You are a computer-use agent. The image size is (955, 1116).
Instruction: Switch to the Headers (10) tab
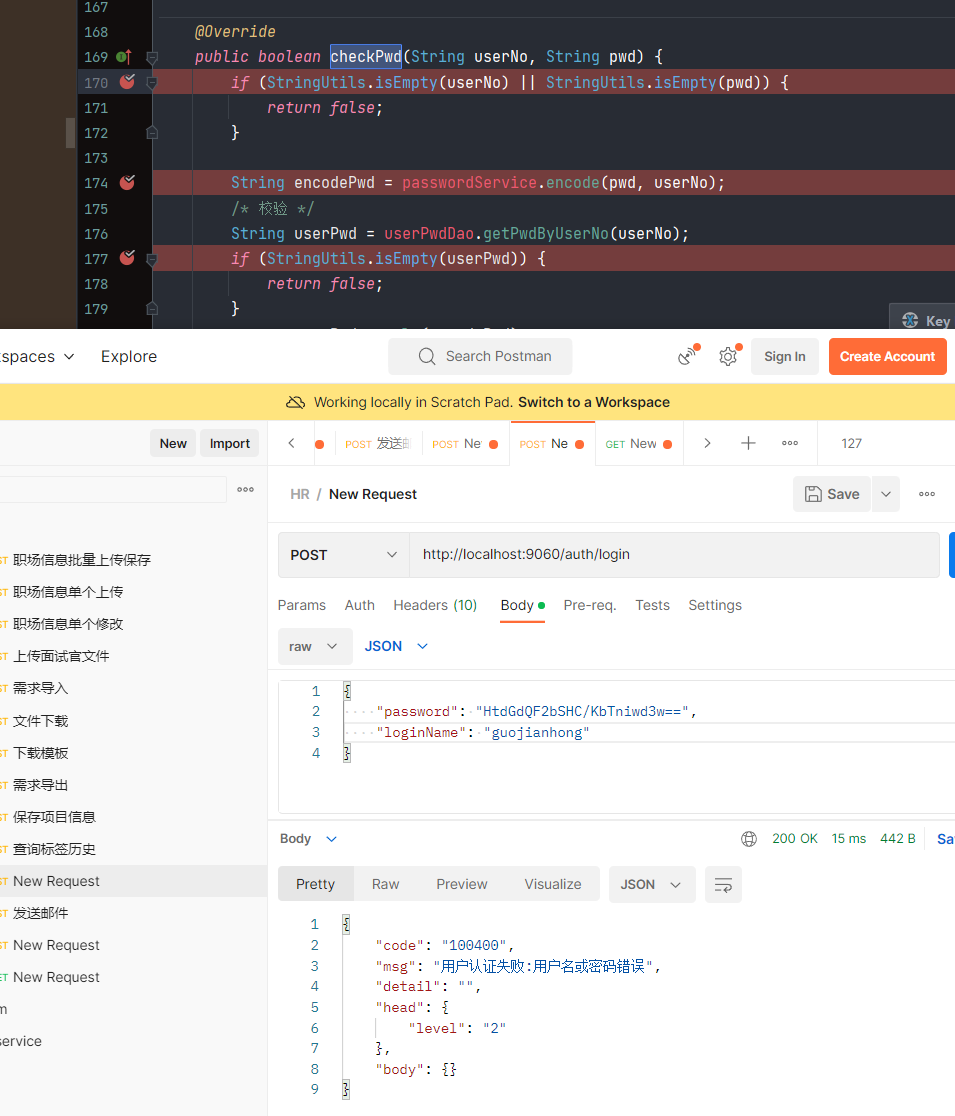click(435, 605)
